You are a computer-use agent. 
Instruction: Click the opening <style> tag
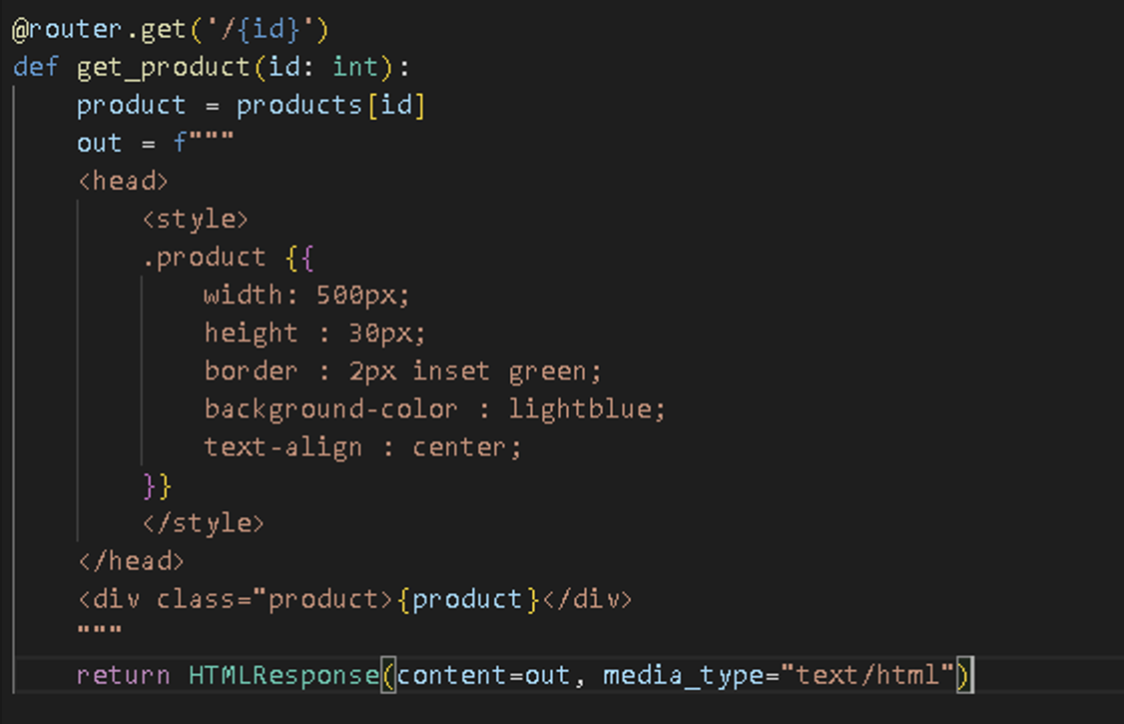click(x=194, y=219)
